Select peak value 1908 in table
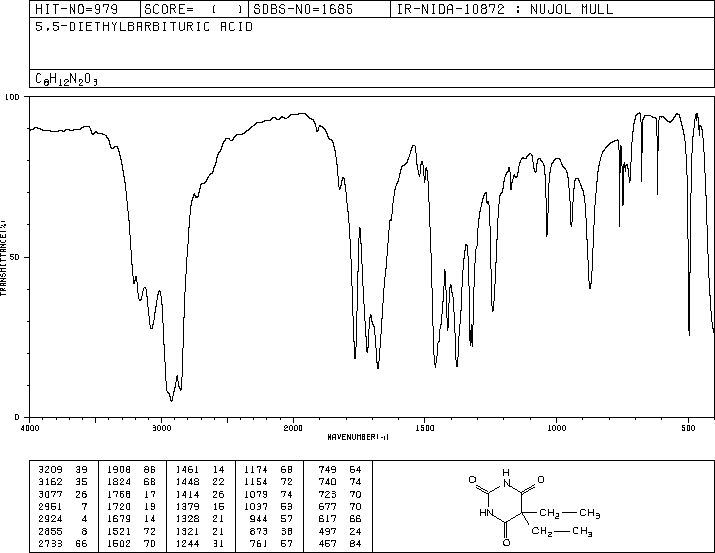 (x=119, y=470)
